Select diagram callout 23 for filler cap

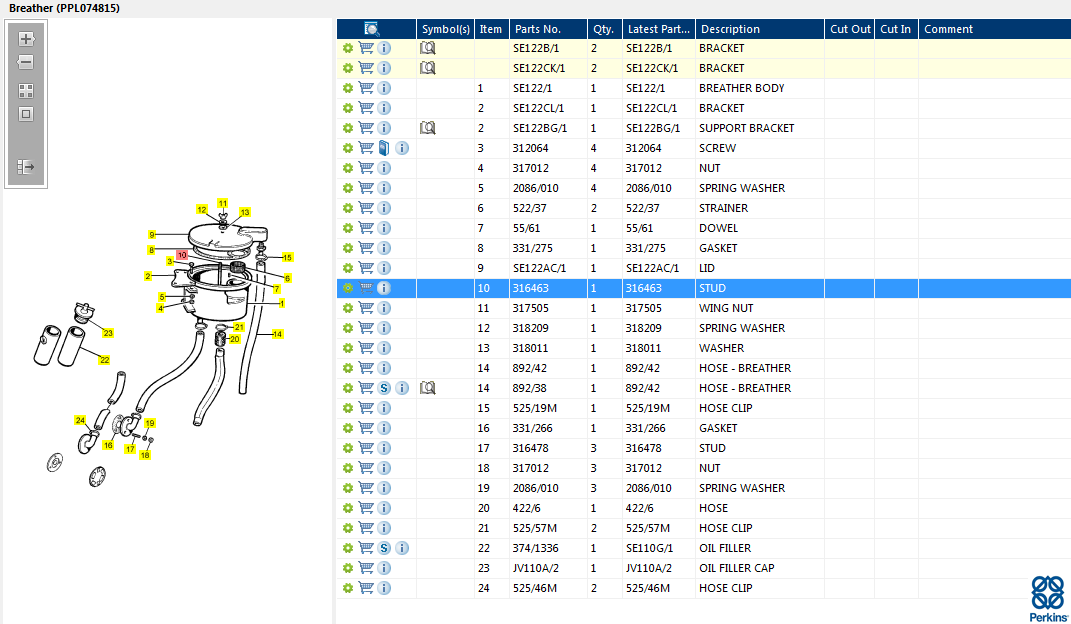coord(108,333)
